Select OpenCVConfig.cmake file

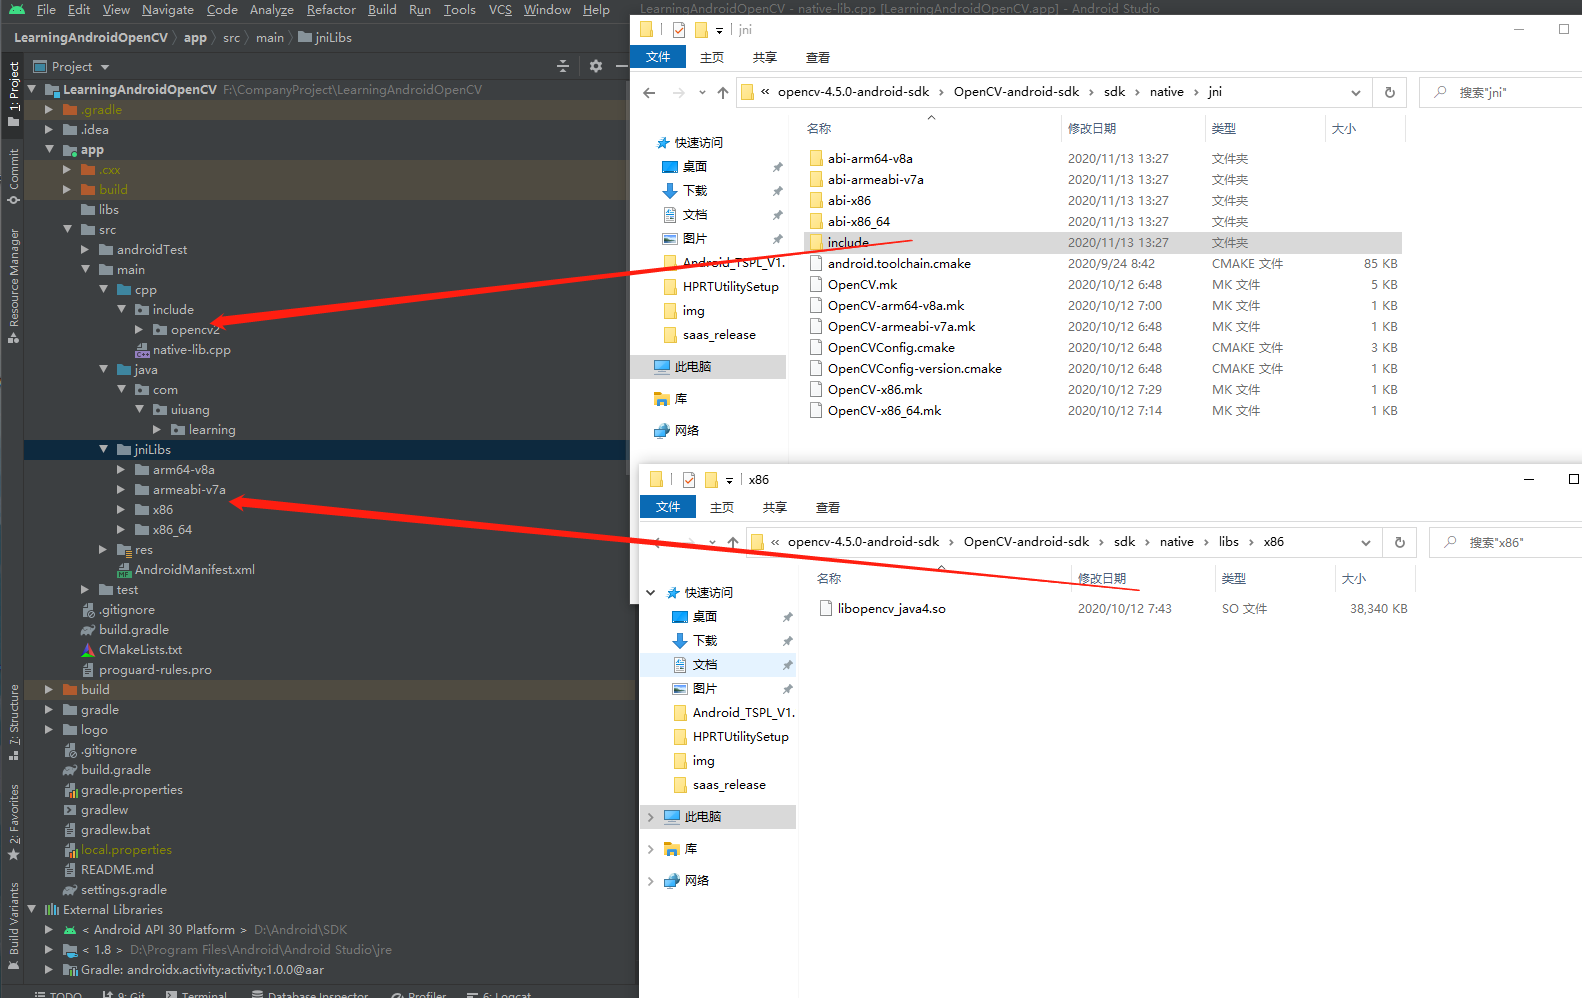click(x=891, y=348)
